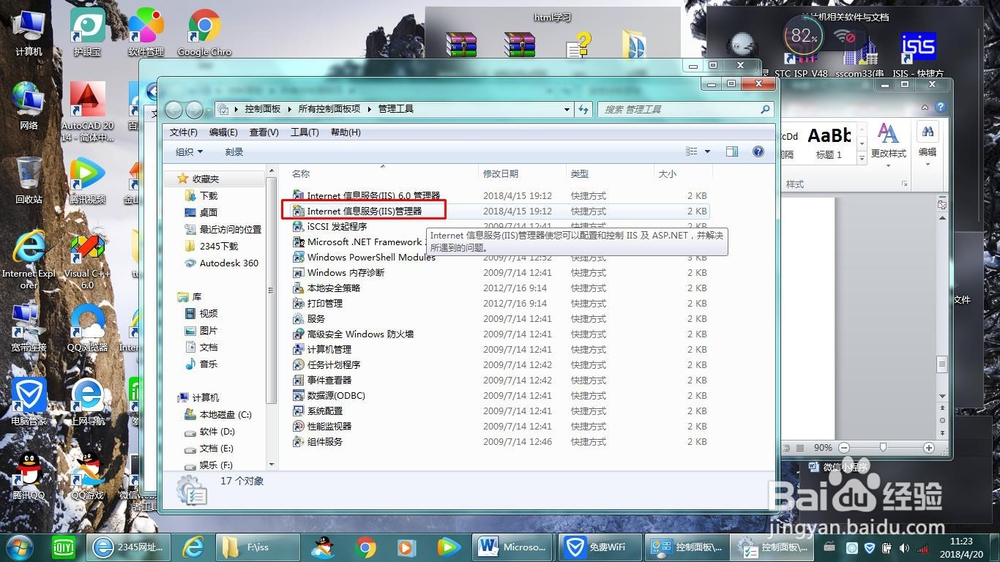The image size is (1000, 562).
Task: Select 事件查看器 shortcut
Action: 322,380
